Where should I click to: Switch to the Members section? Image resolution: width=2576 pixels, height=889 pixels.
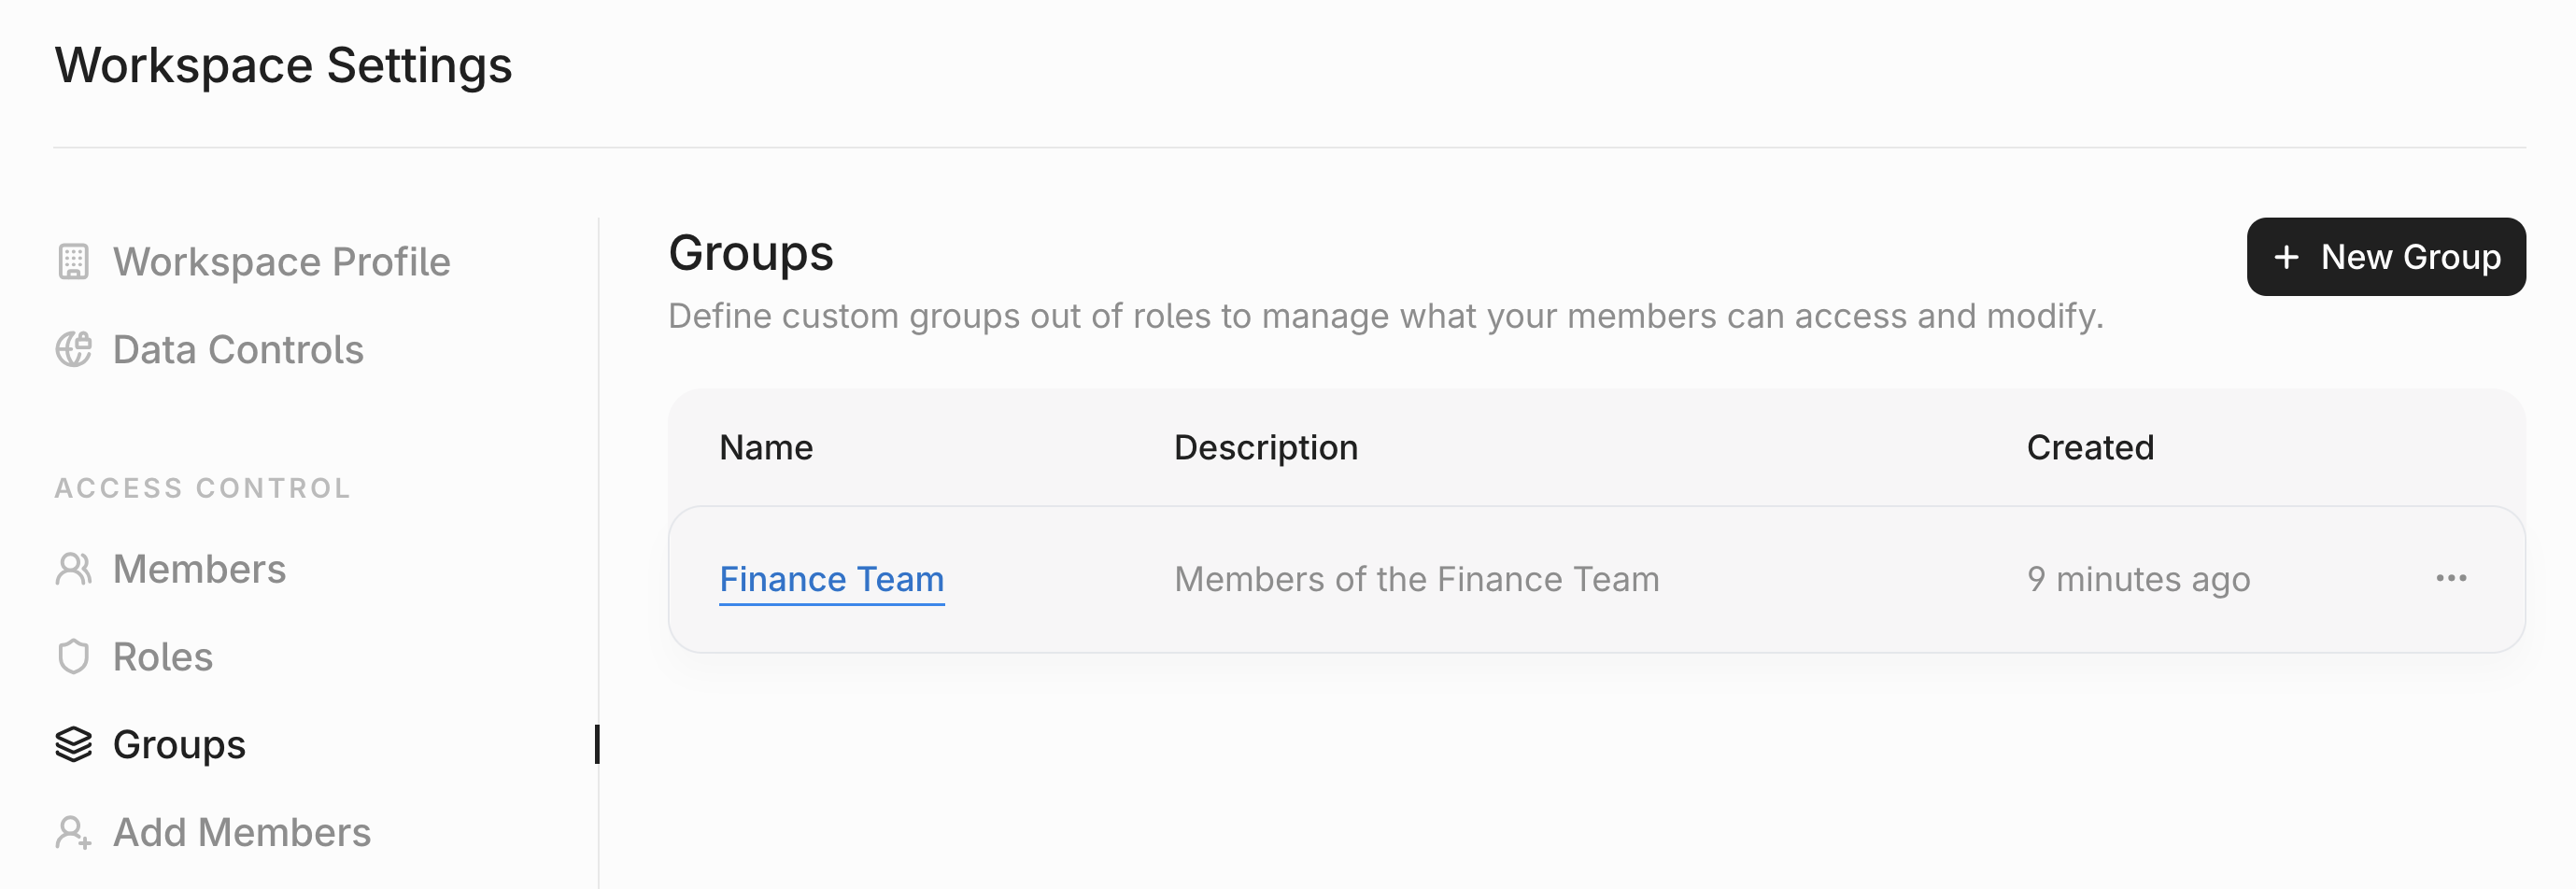pyautogui.click(x=199, y=569)
